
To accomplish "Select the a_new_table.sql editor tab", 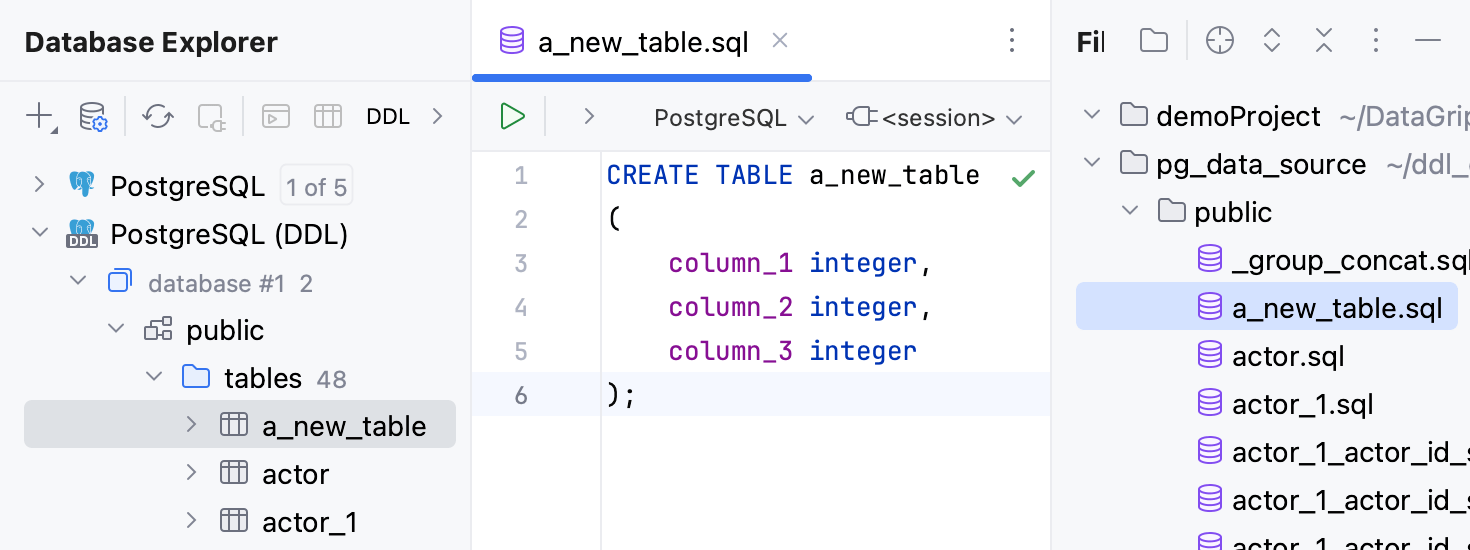I will [643, 43].
